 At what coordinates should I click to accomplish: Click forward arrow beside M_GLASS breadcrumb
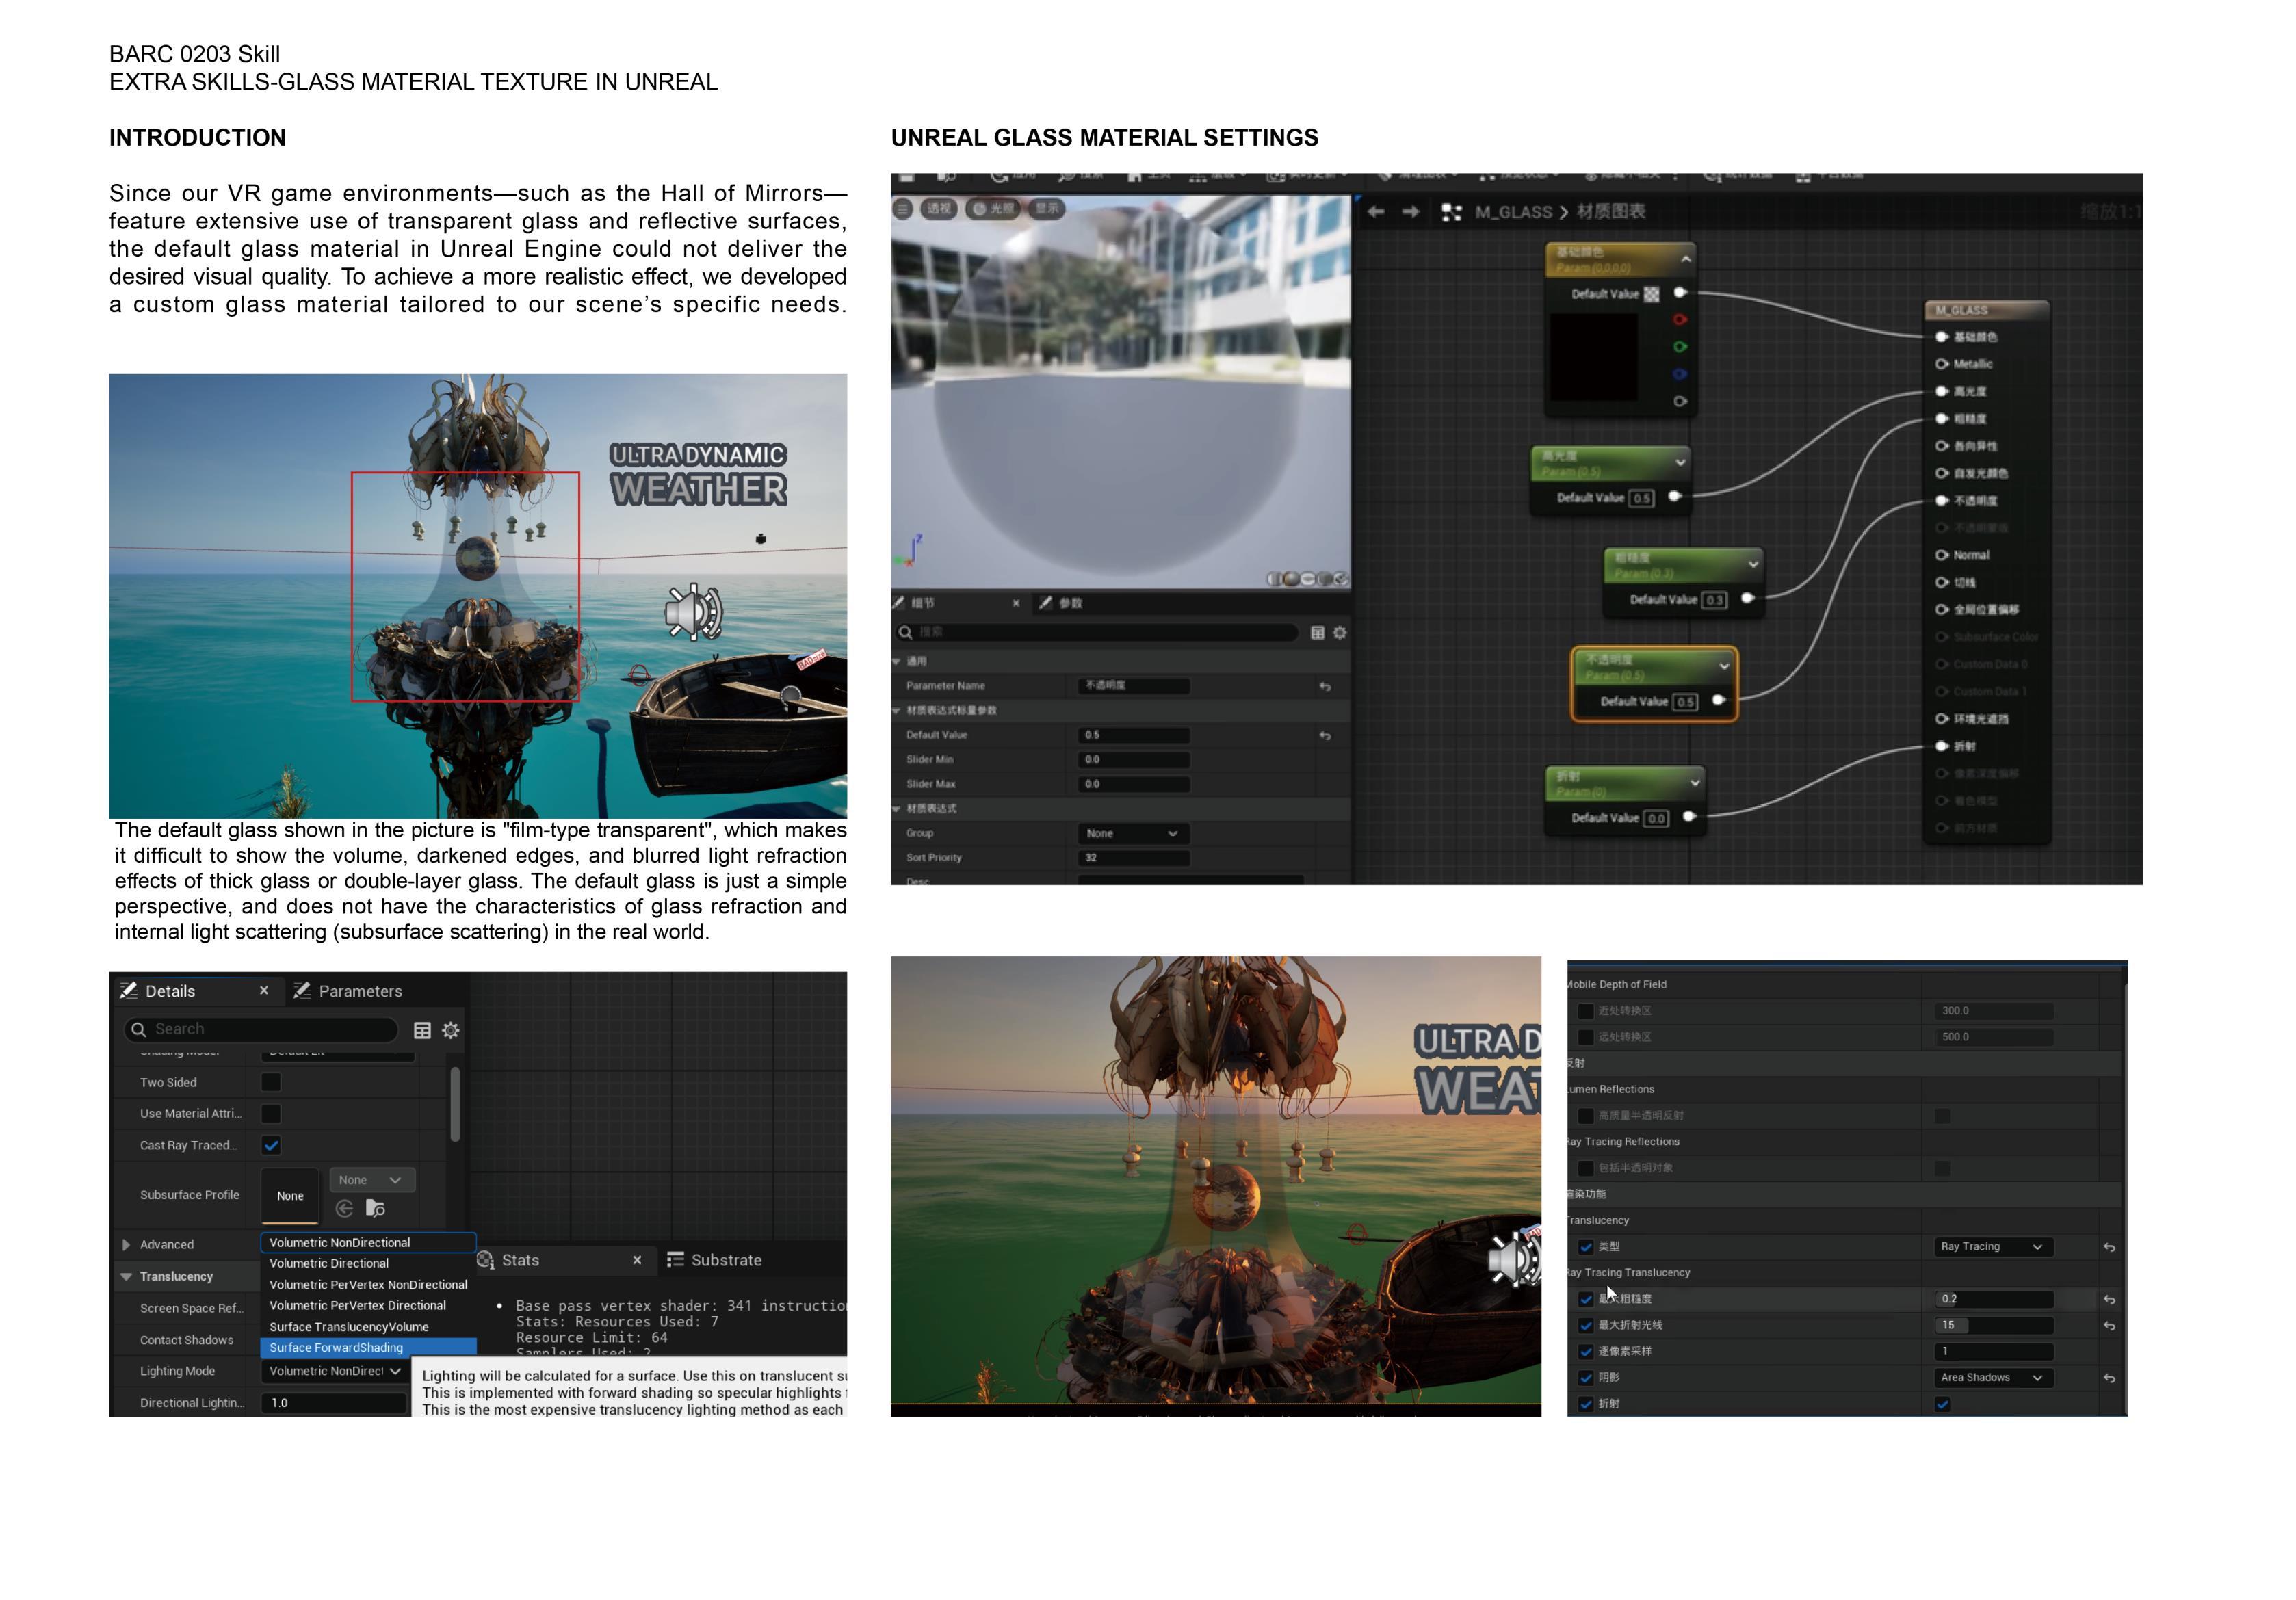click(1410, 212)
